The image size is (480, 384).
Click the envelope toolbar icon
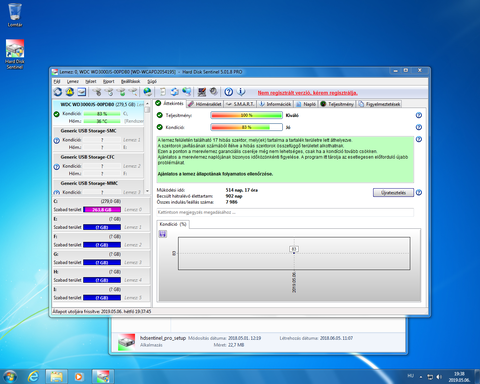click(82, 92)
